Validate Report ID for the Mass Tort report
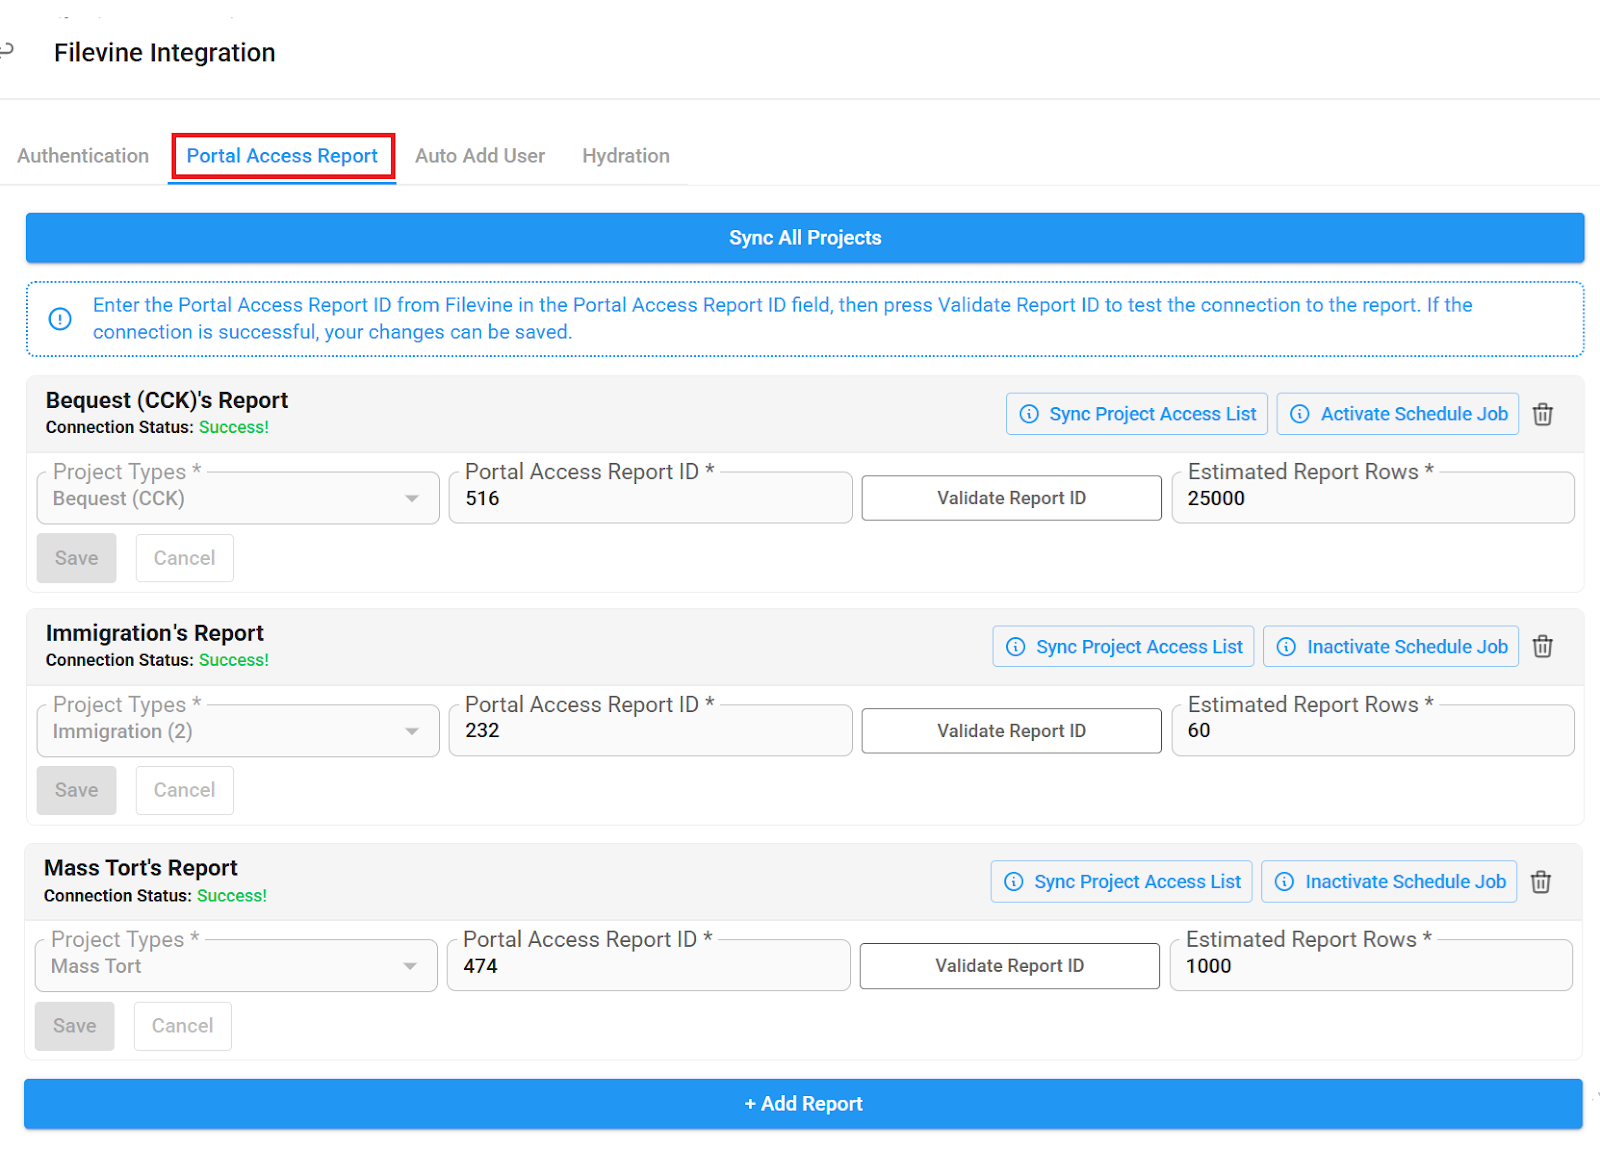Screen dimensions: 1600x1149 pyautogui.click(x=1009, y=966)
